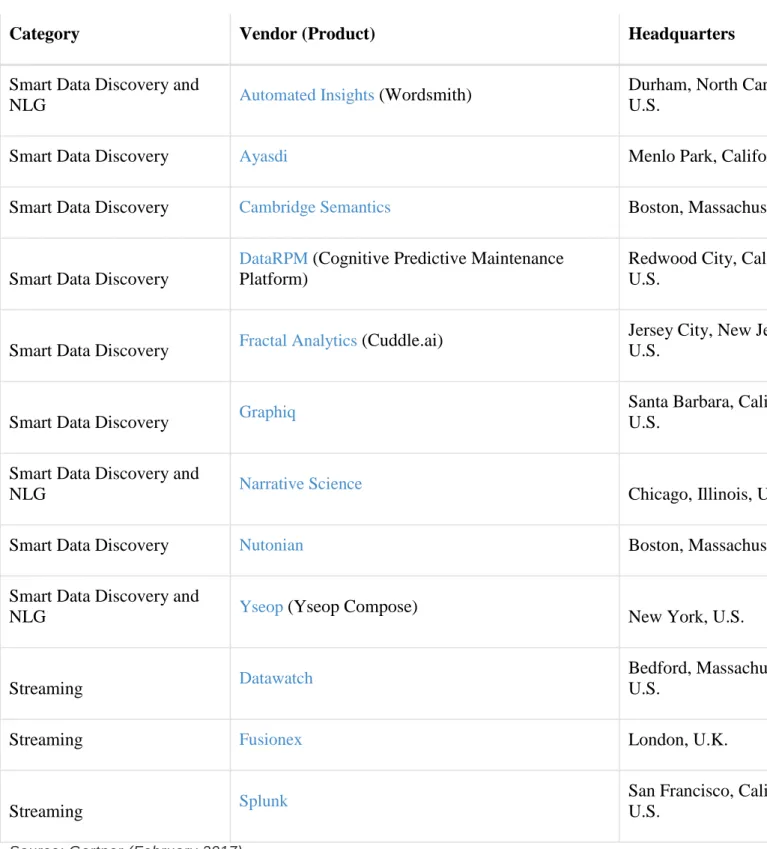Click the Chicago, Illinois headquarters cell

pyautogui.click(x=697, y=494)
